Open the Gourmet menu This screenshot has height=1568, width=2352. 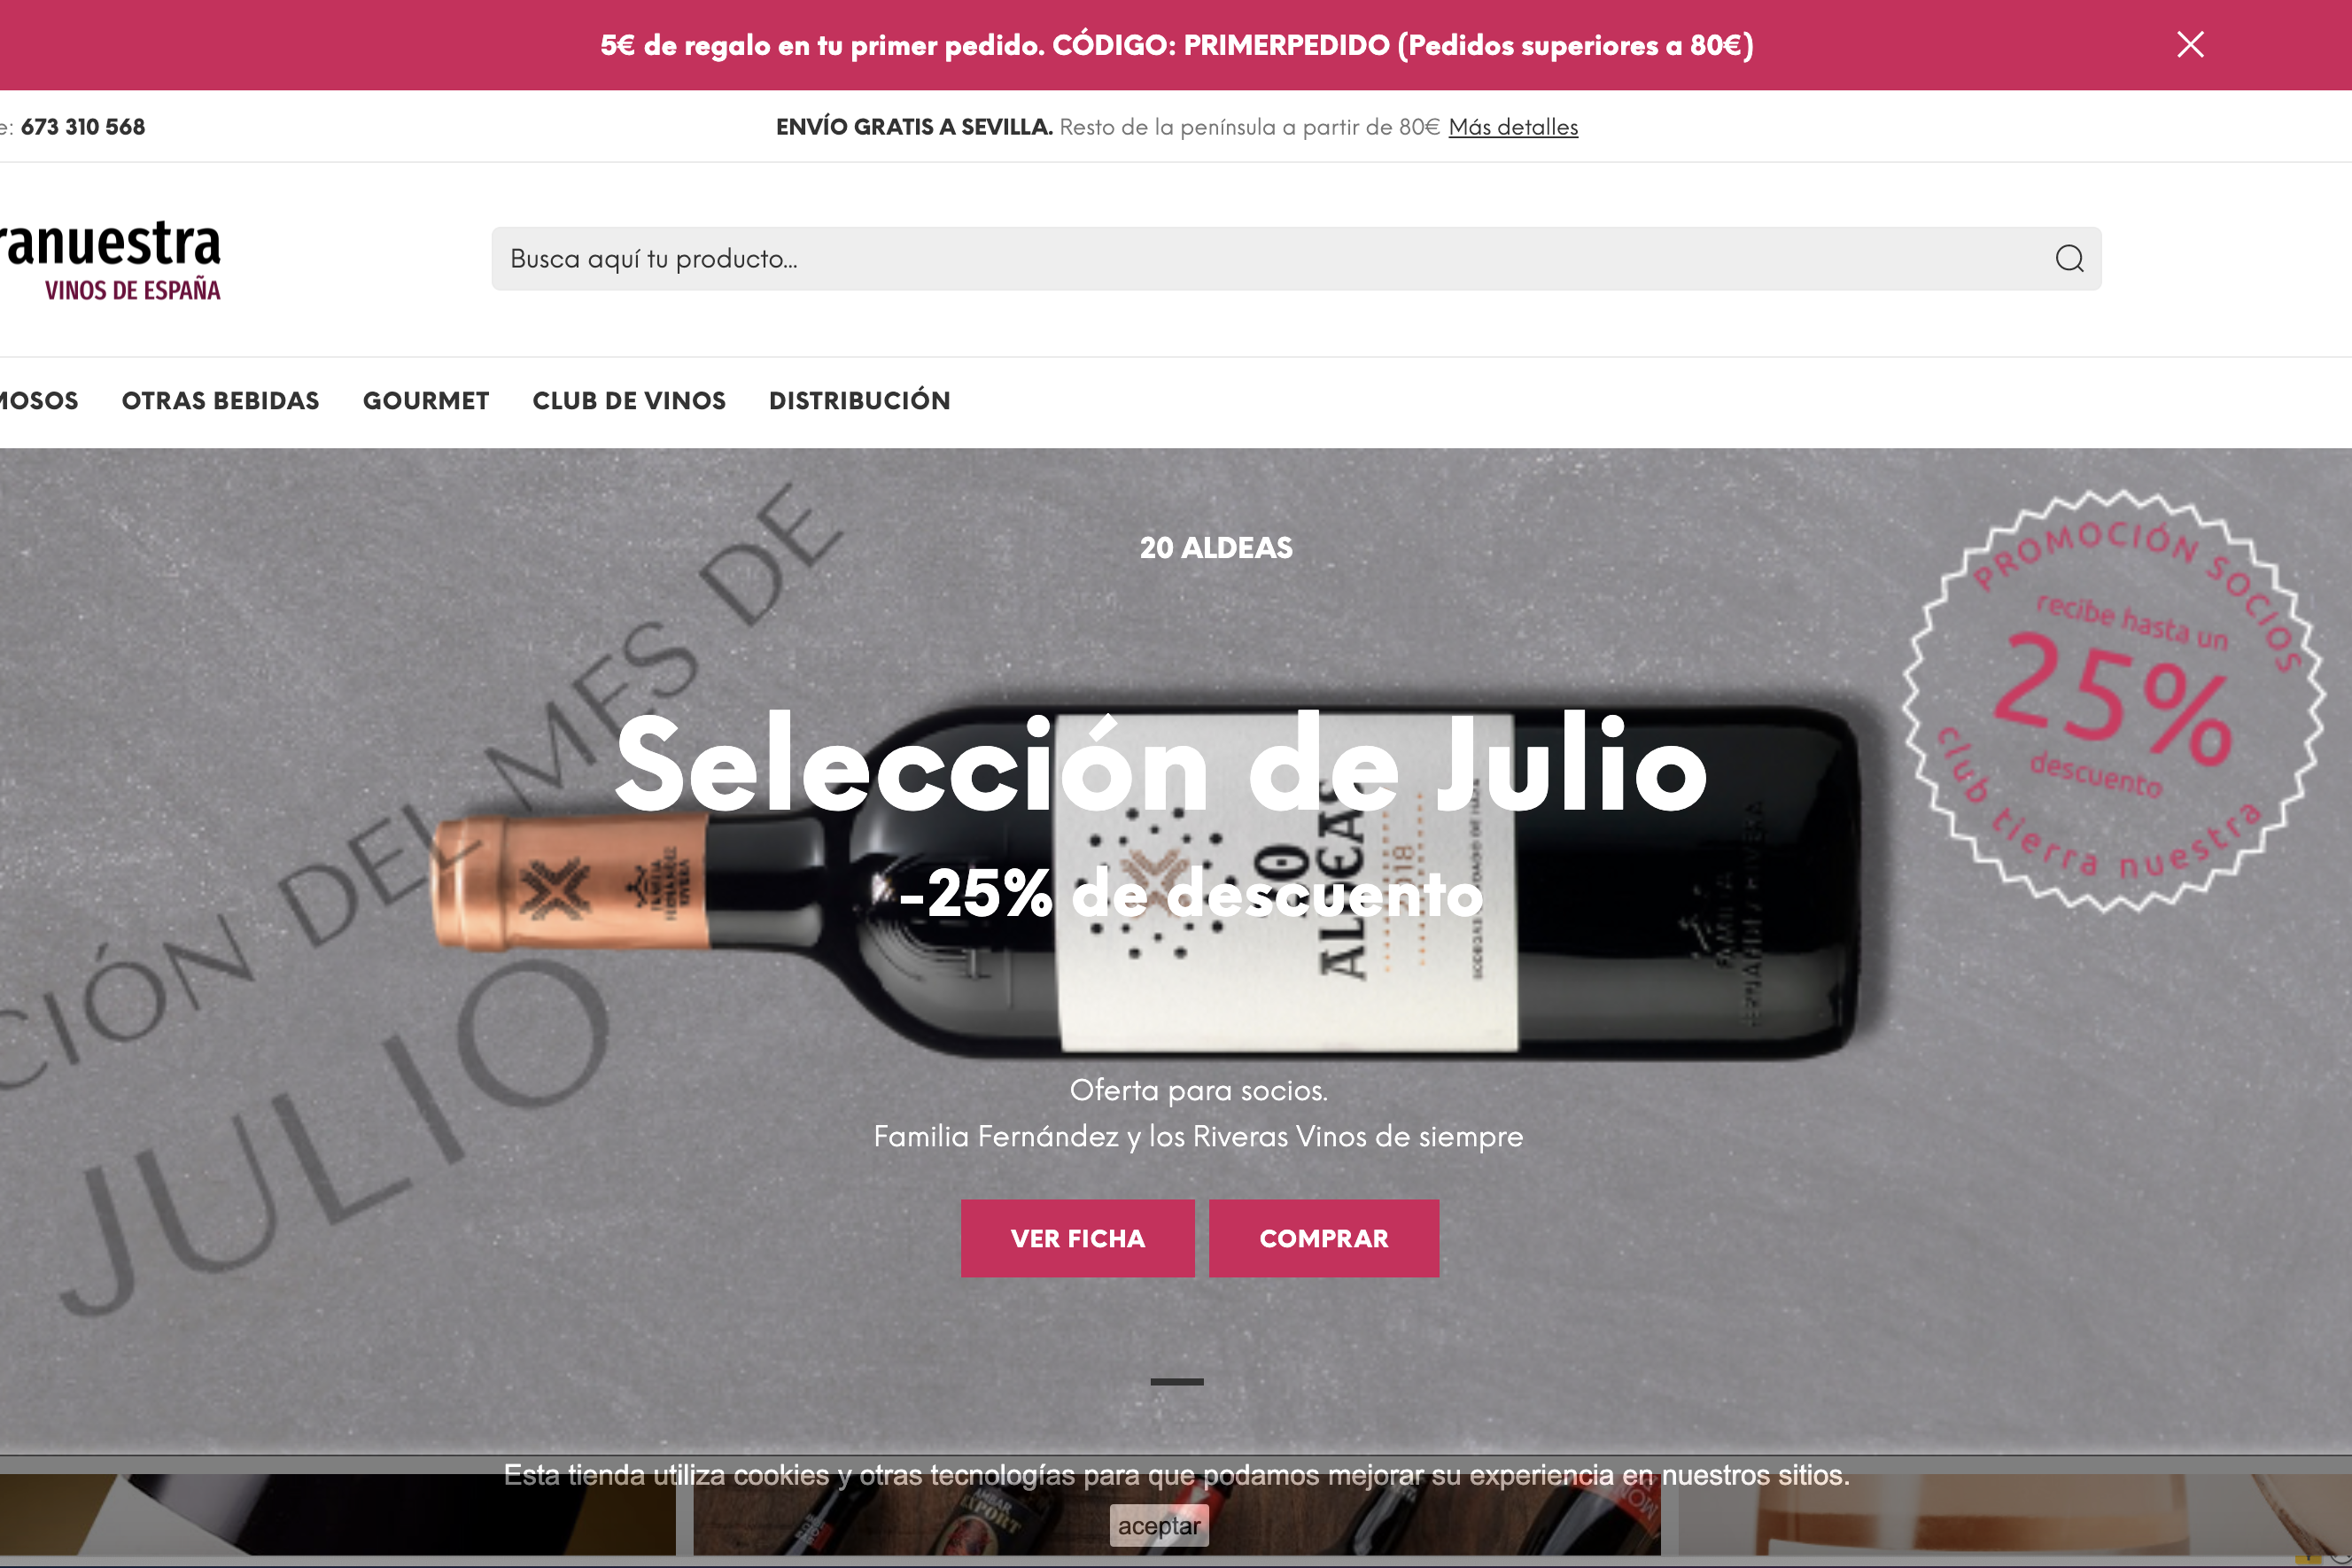[x=426, y=401]
